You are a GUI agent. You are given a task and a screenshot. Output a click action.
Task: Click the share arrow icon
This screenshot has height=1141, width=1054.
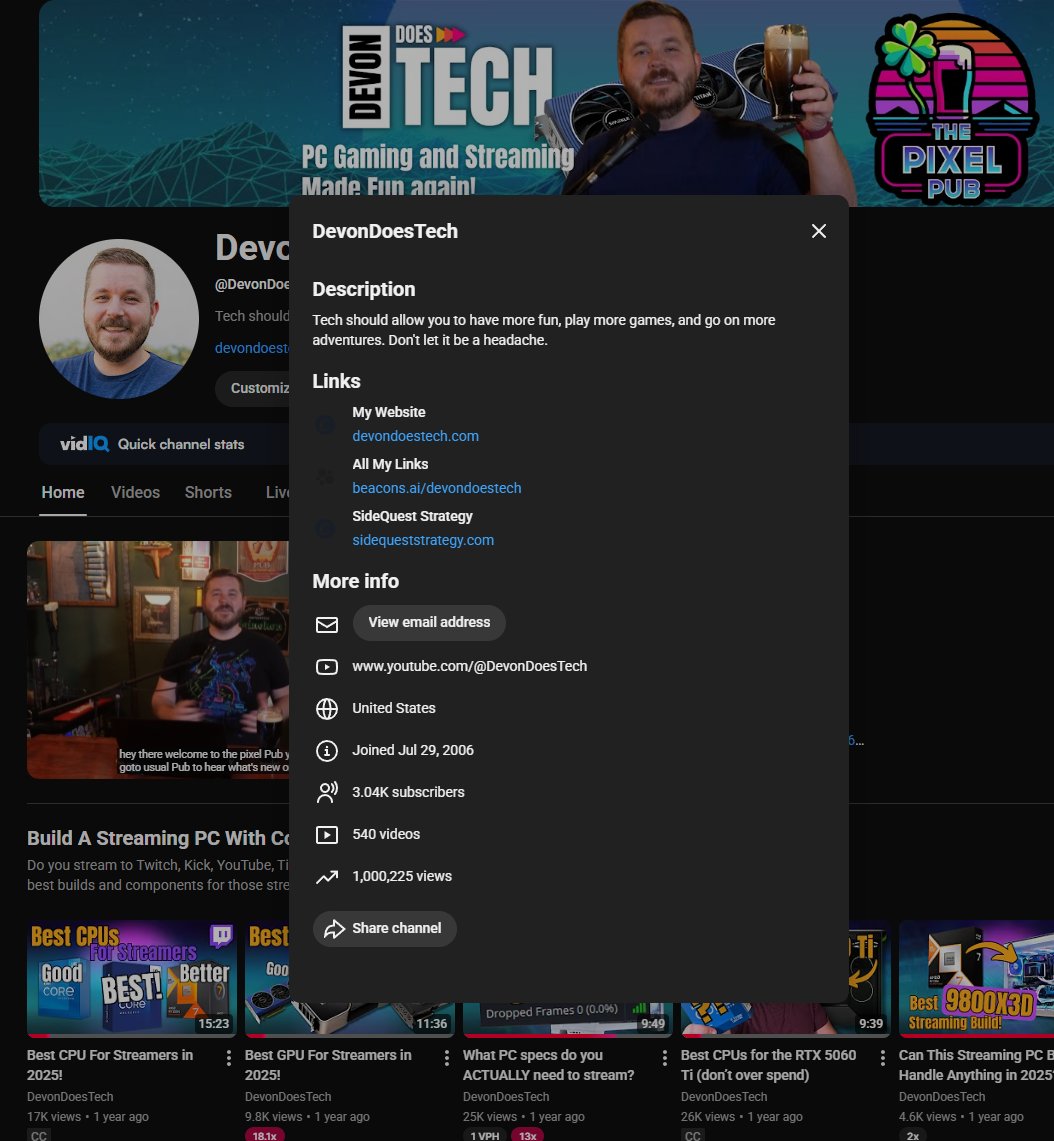point(334,929)
